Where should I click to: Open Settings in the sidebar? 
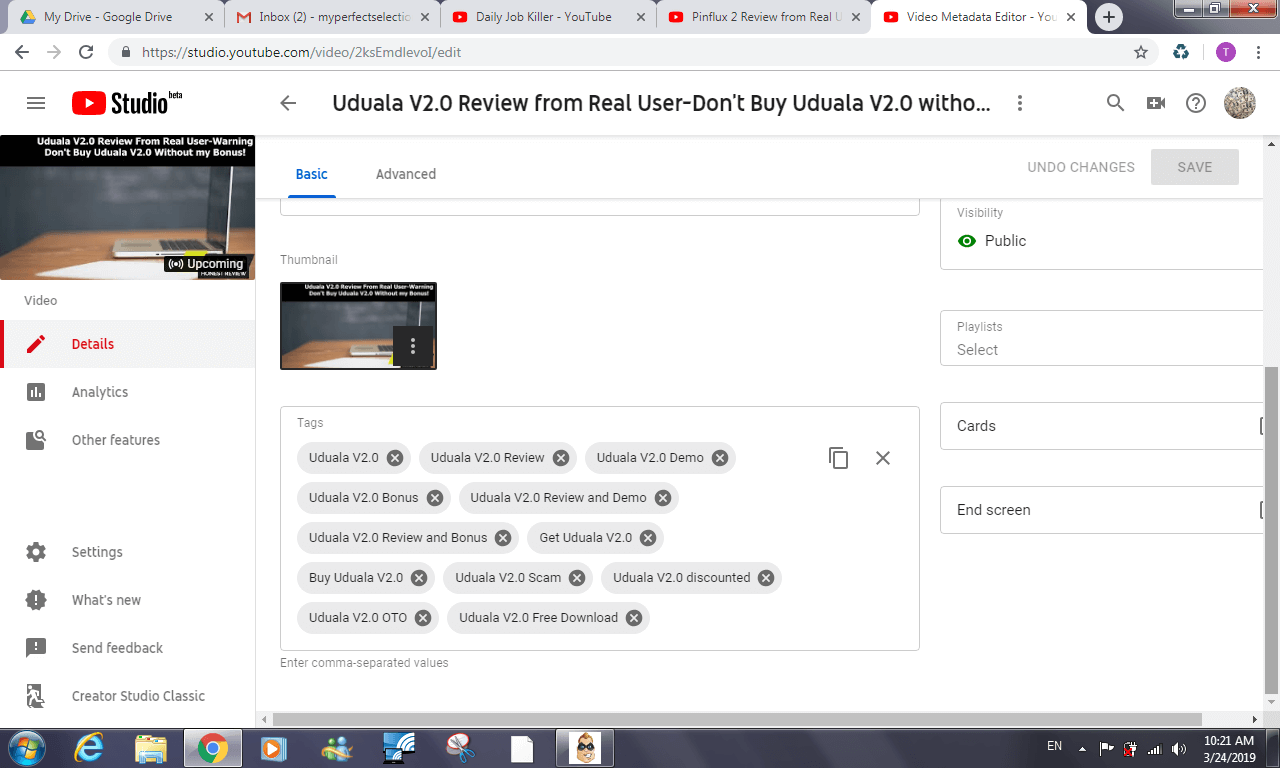pyautogui.click(x=128, y=552)
